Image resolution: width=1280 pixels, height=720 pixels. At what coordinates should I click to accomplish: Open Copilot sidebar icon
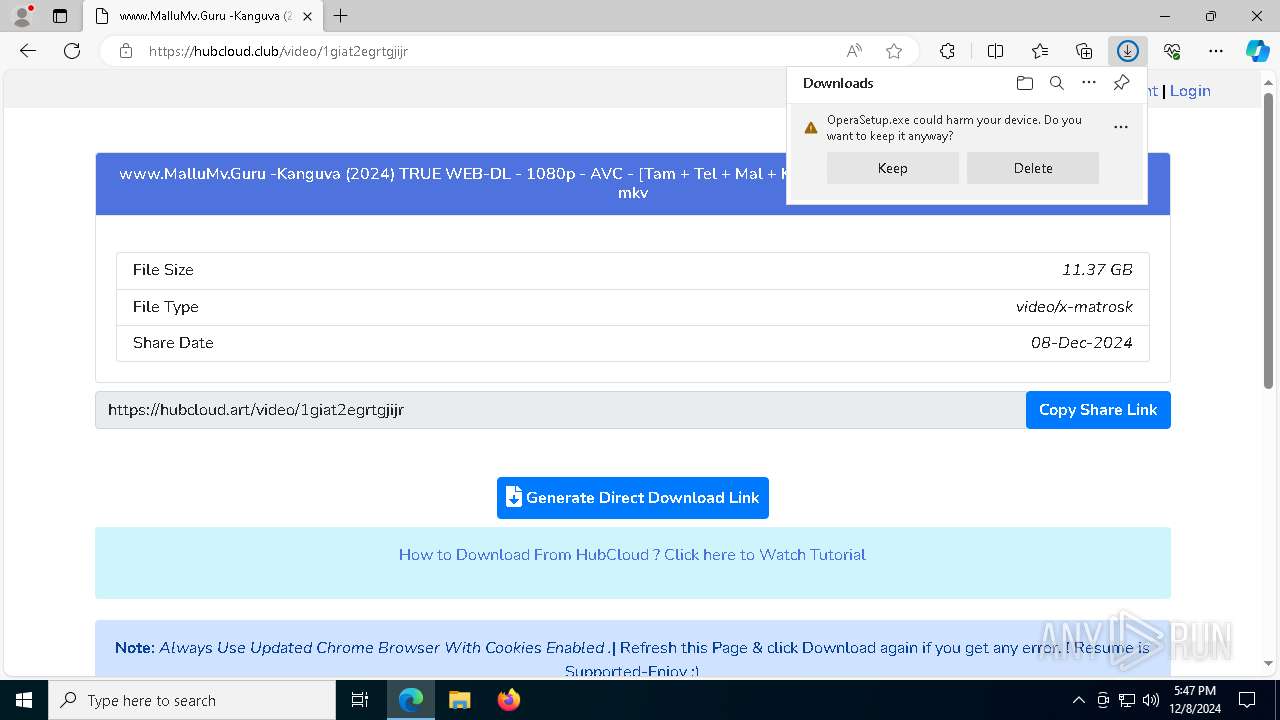click(x=1258, y=51)
